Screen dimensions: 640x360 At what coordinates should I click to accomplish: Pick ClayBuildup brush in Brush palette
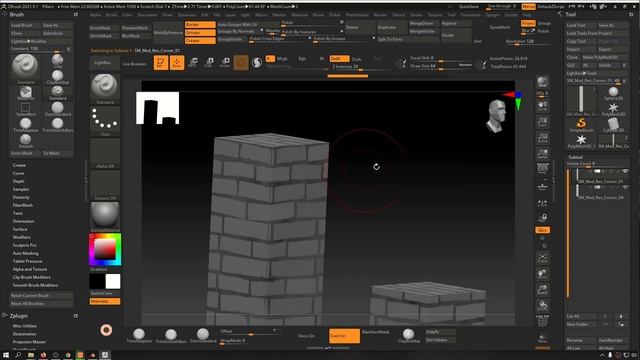click(x=58, y=77)
